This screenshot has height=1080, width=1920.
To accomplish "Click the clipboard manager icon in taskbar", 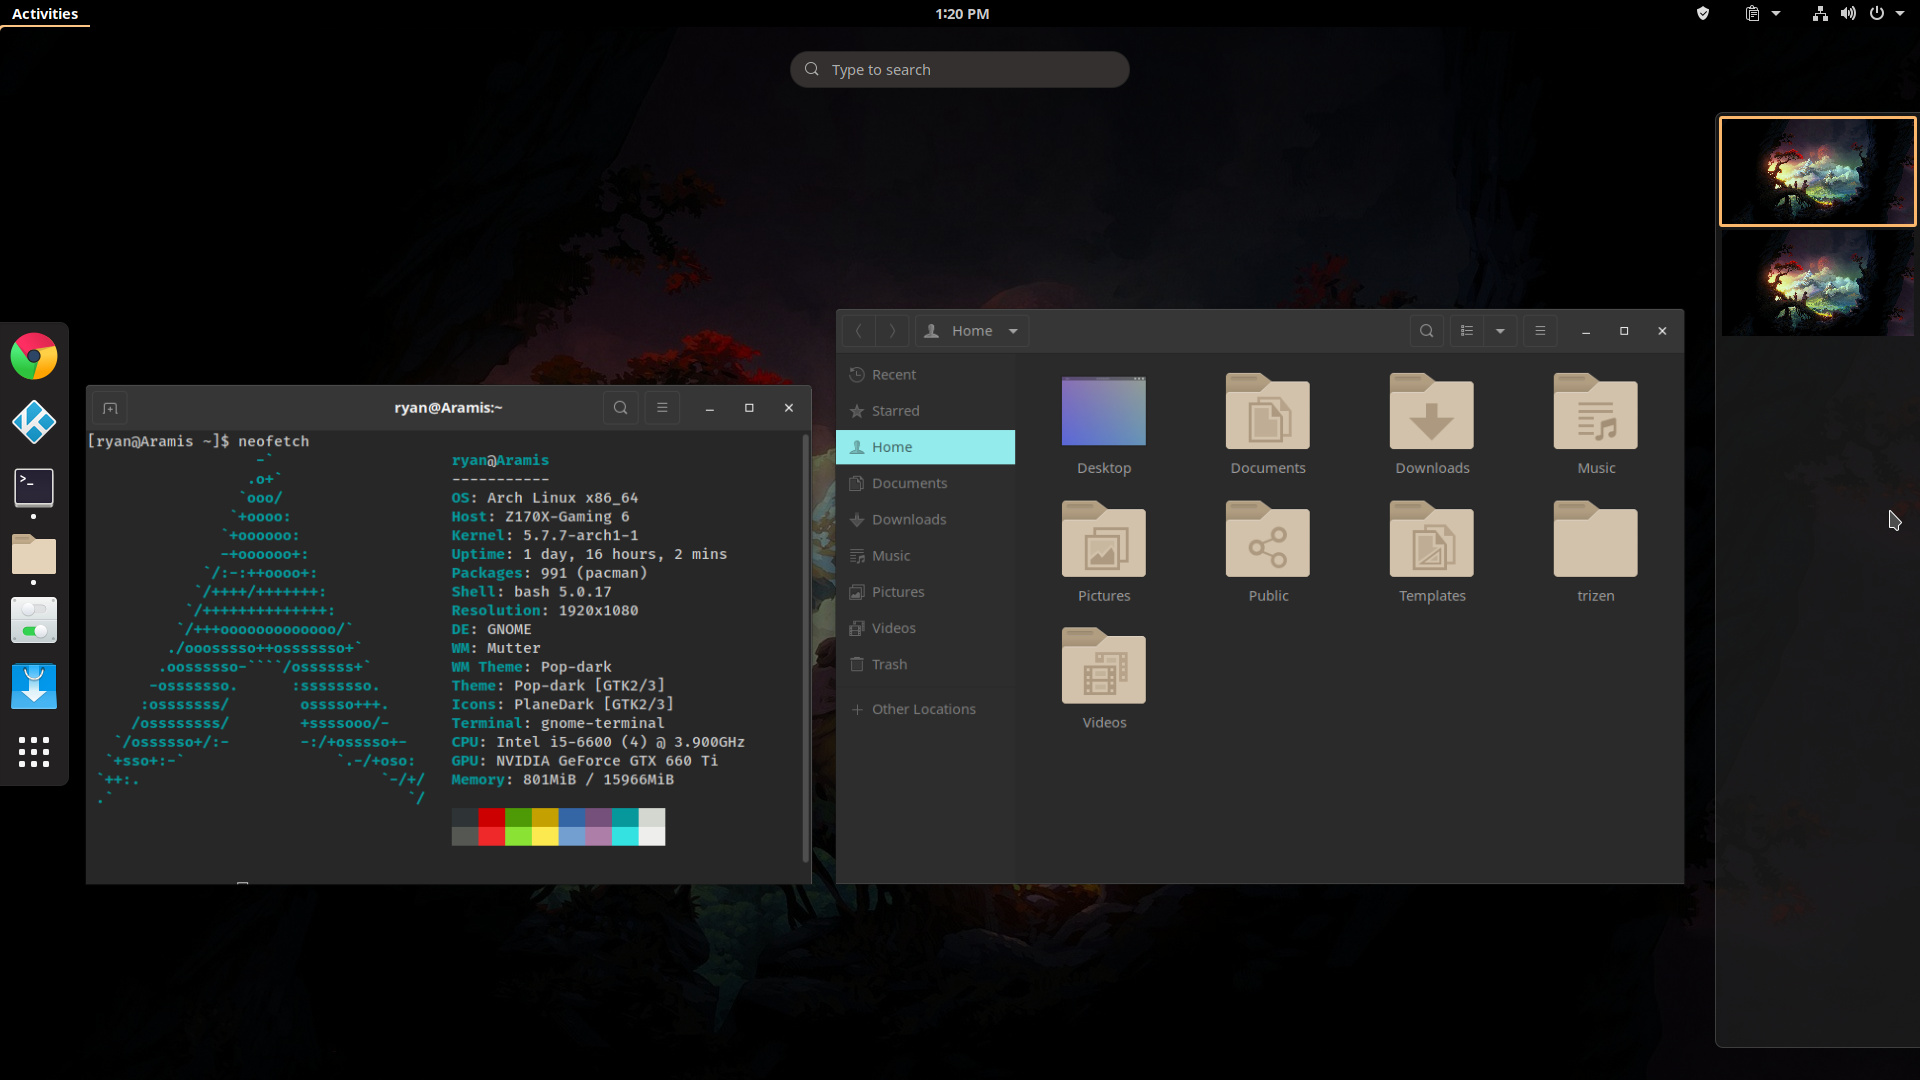I will tap(1753, 13).
